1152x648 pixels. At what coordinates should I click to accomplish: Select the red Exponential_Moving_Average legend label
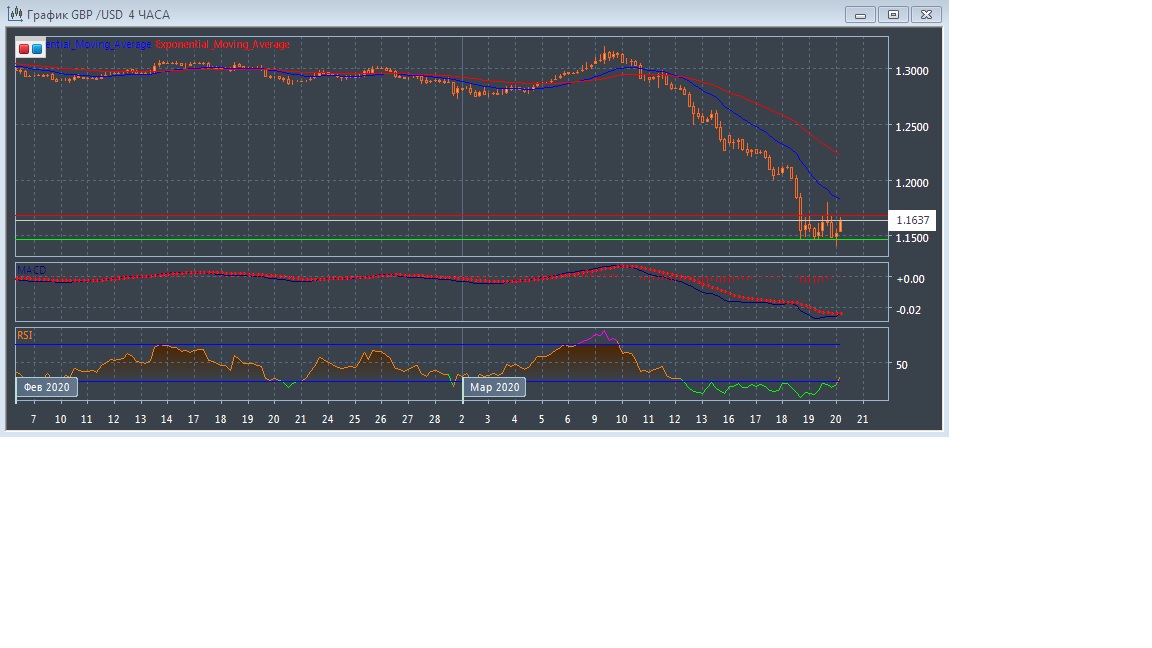(222, 45)
